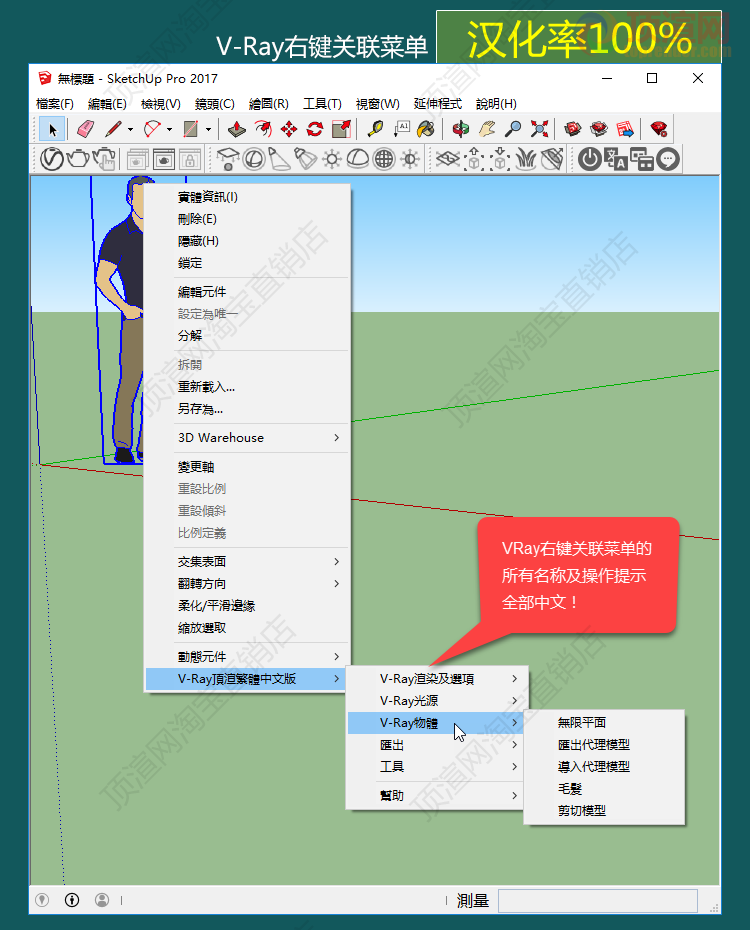Create a V-Ray sphere light
The width and height of the screenshot is (750, 930).
pyautogui.click(x=254, y=160)
